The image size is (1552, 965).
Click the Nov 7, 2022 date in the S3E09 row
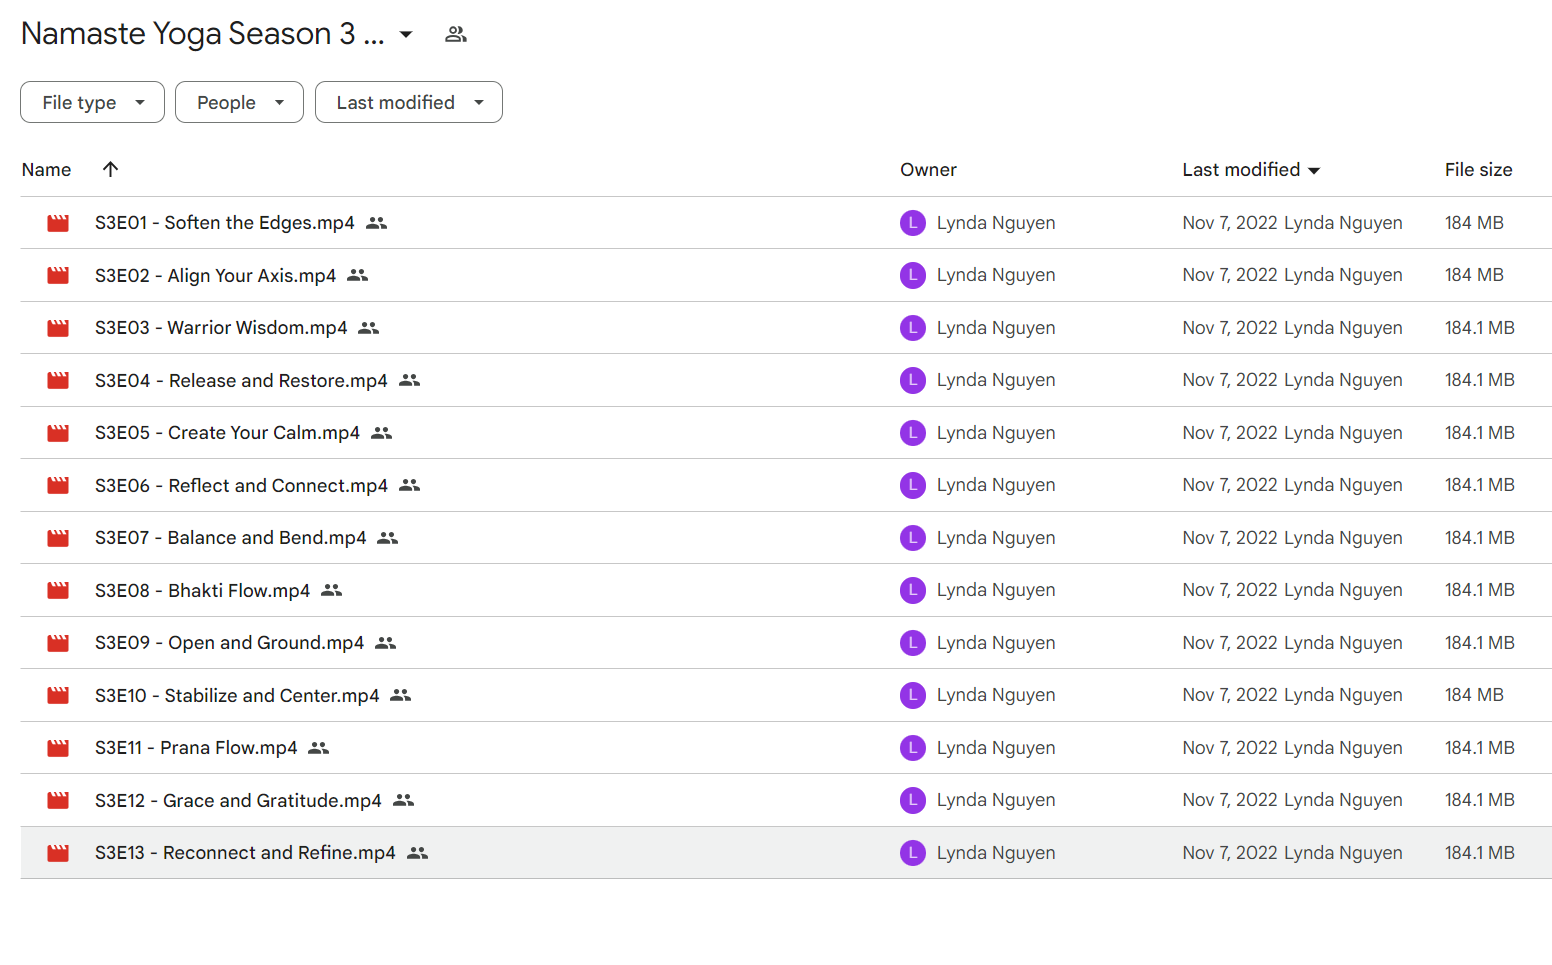(x=1230, y=643)
